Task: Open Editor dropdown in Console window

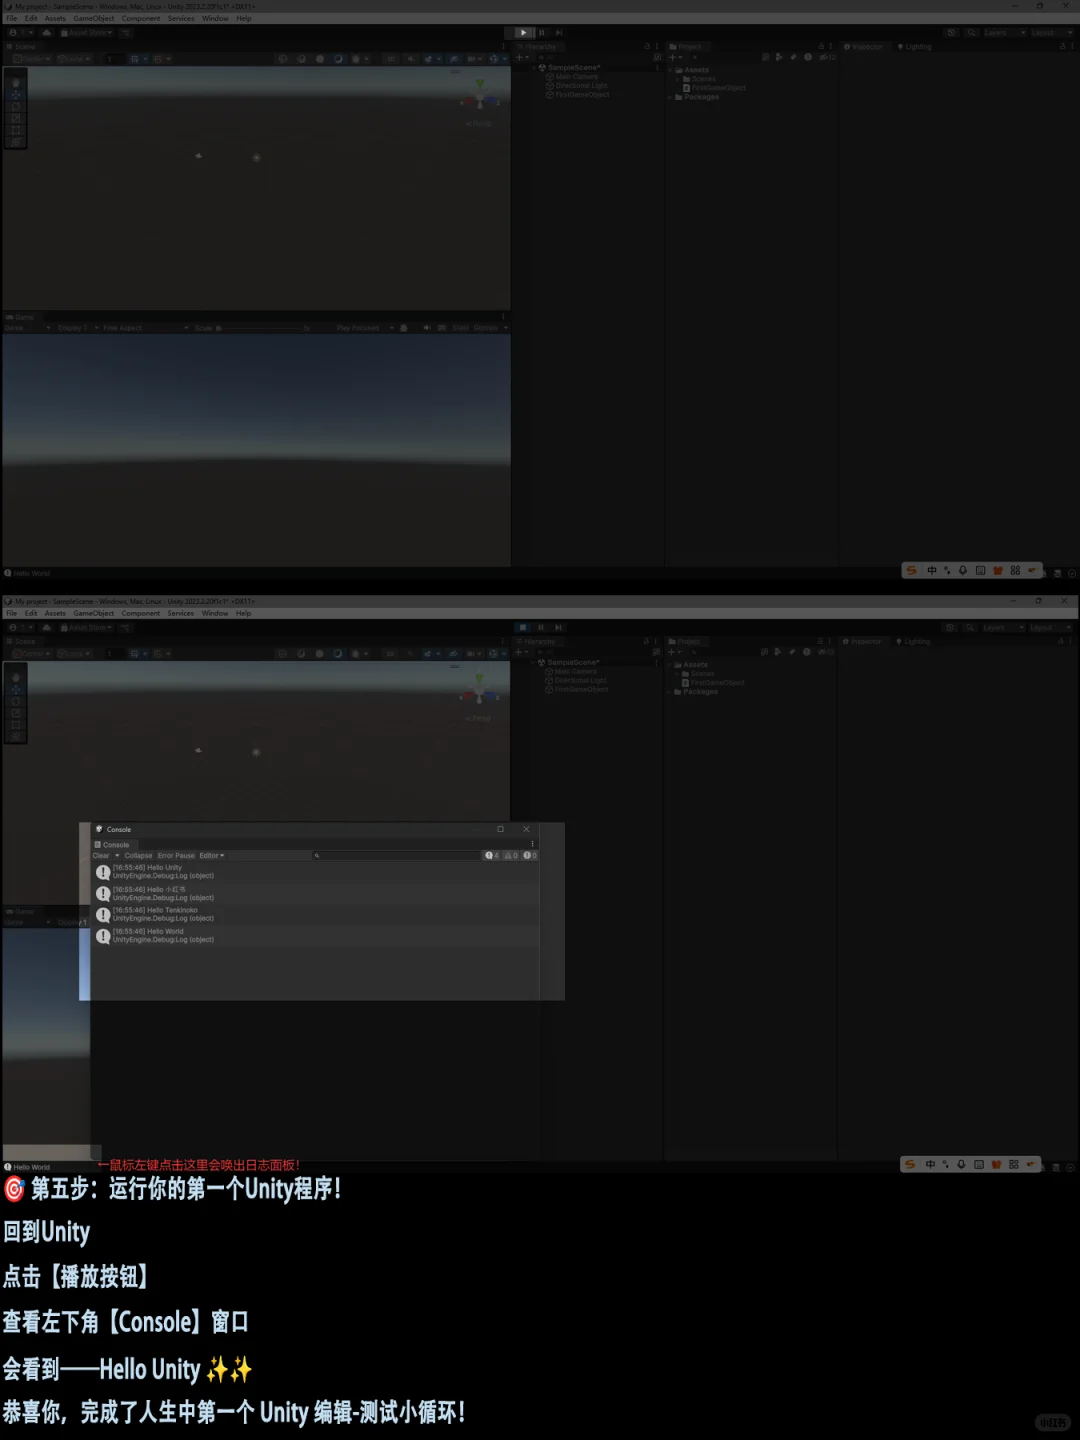Action: tap(212, 856)
